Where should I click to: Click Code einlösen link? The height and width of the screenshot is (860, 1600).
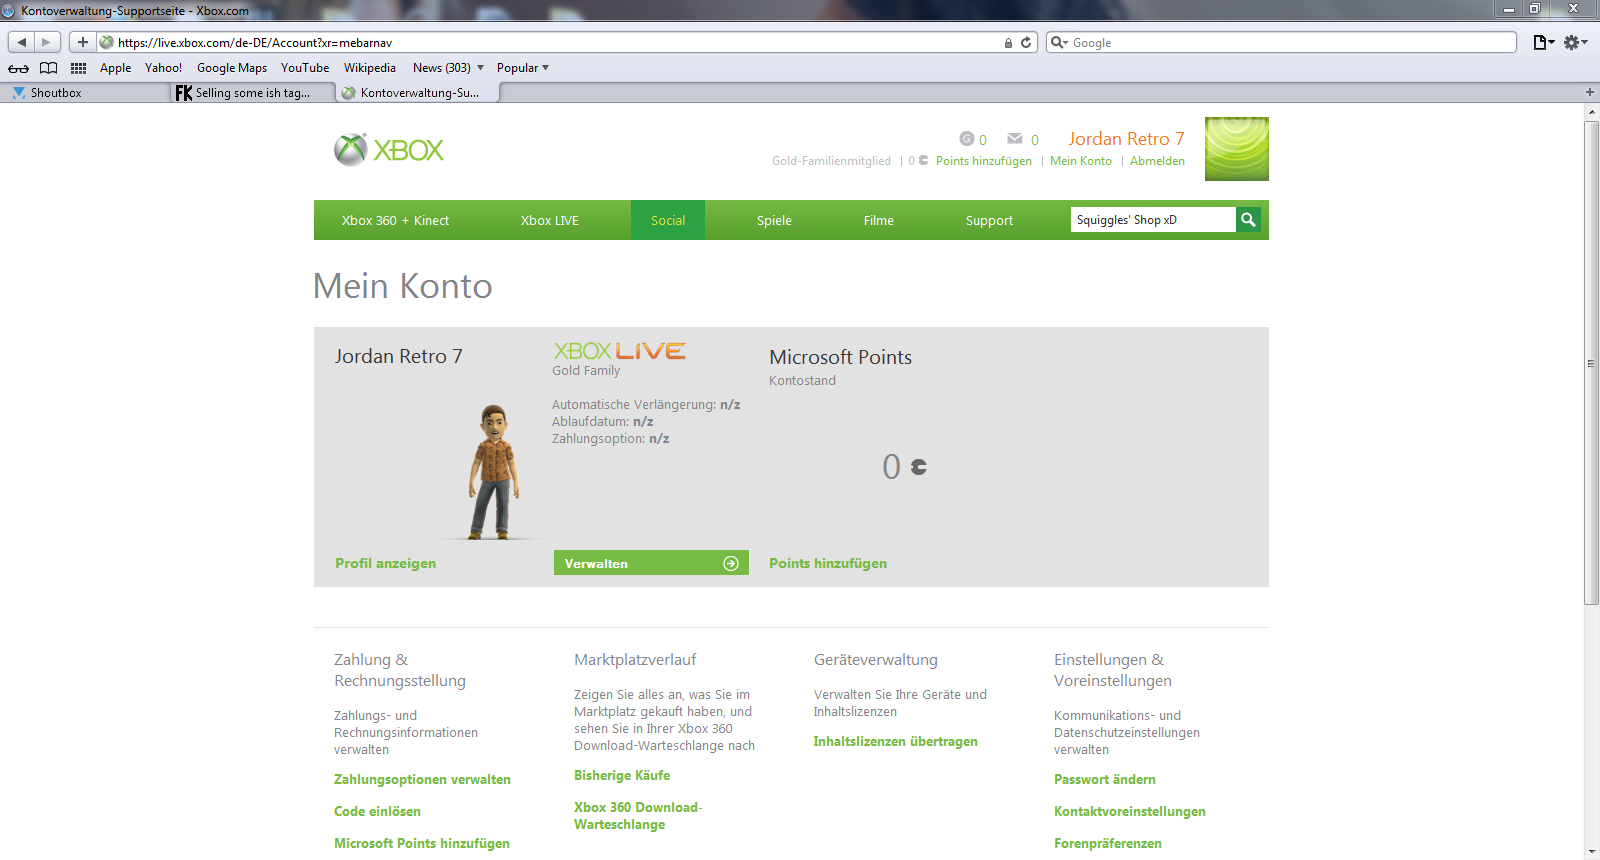(x=377, y=811)
